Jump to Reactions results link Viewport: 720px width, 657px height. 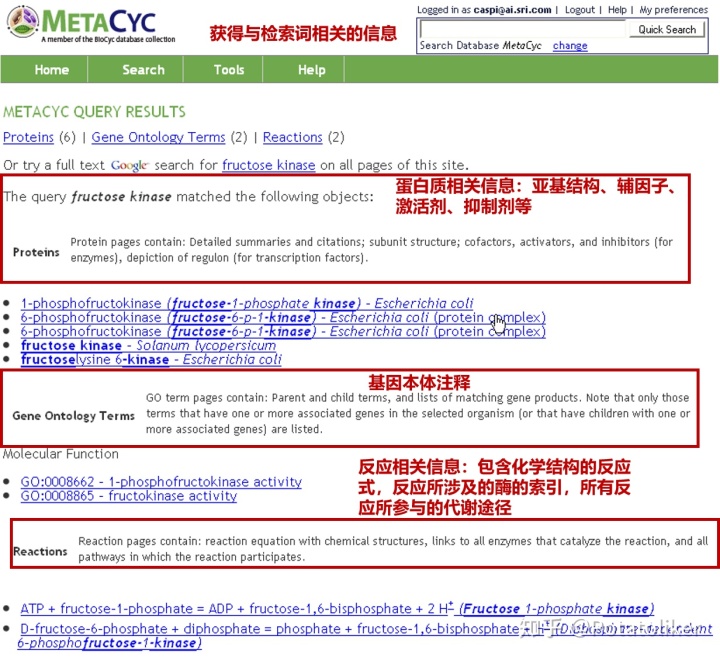click(x=292, y=137)
